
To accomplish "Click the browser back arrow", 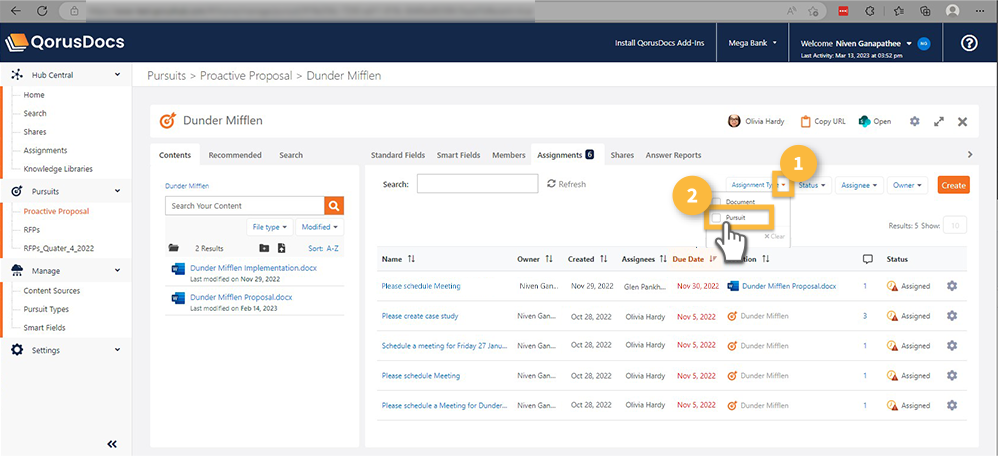I will (15, 11).
